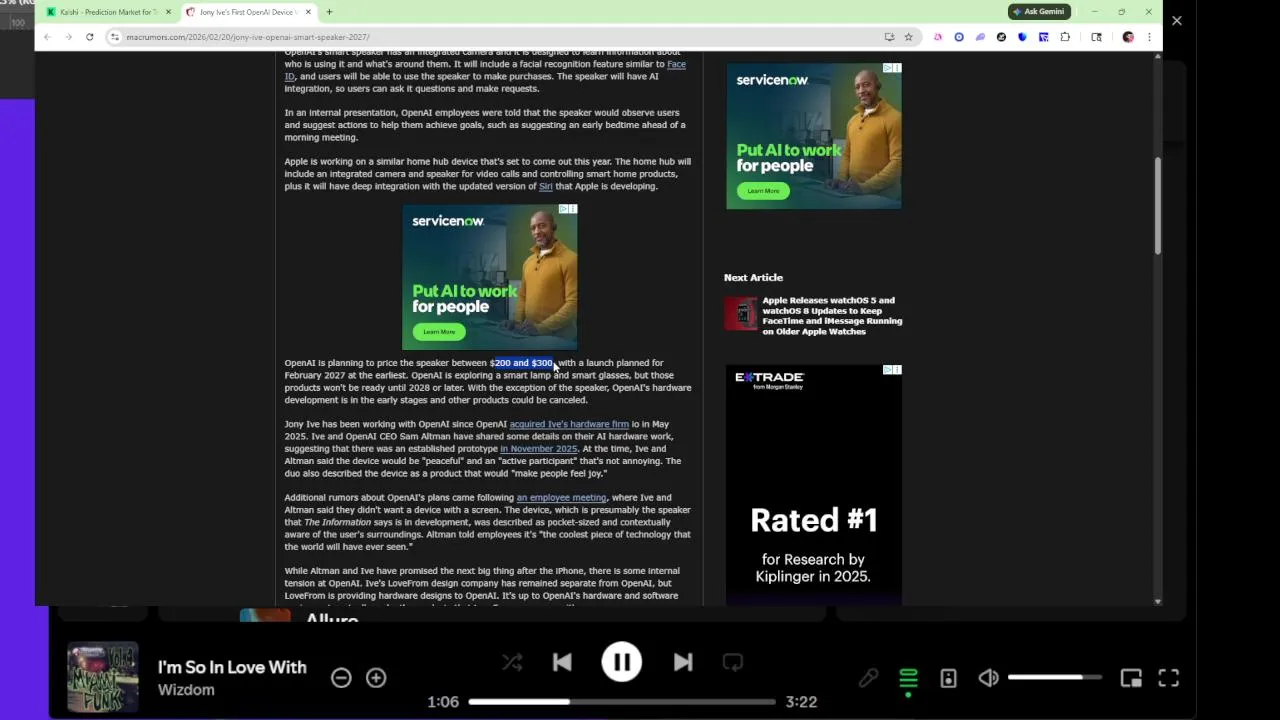This screenshot has width=1280, height=720.
Task: Open the Spotify lyrics microphone icon
Action: click(868, 678)
